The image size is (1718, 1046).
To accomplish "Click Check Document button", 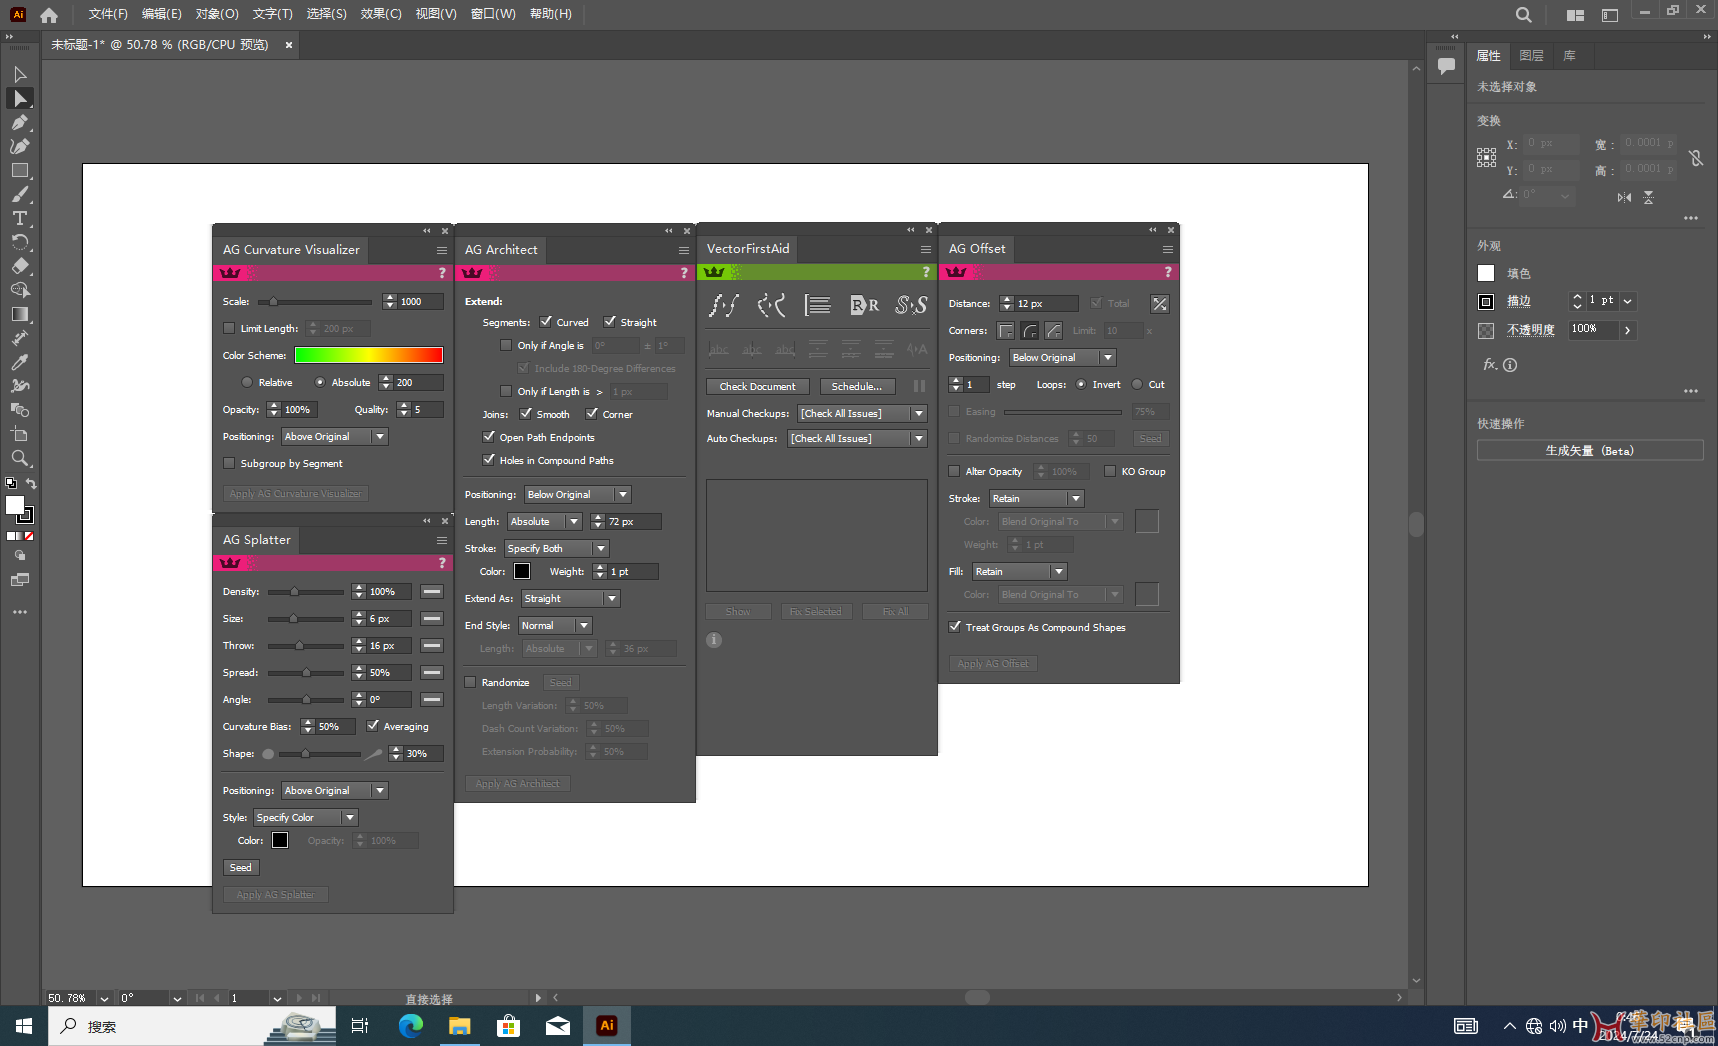I will pos(758,387).
